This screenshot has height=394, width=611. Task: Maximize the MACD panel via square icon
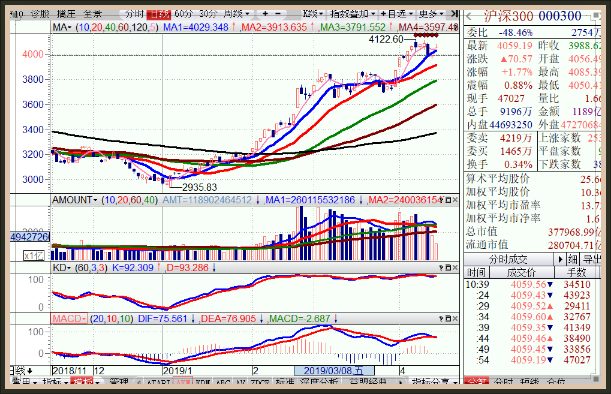pos(448,319)
